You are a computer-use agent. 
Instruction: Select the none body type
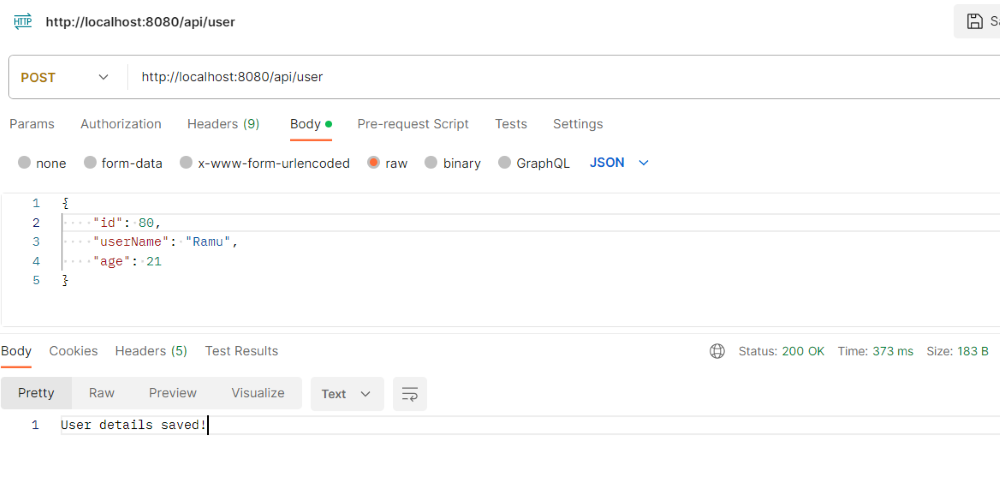pos(24,163)
